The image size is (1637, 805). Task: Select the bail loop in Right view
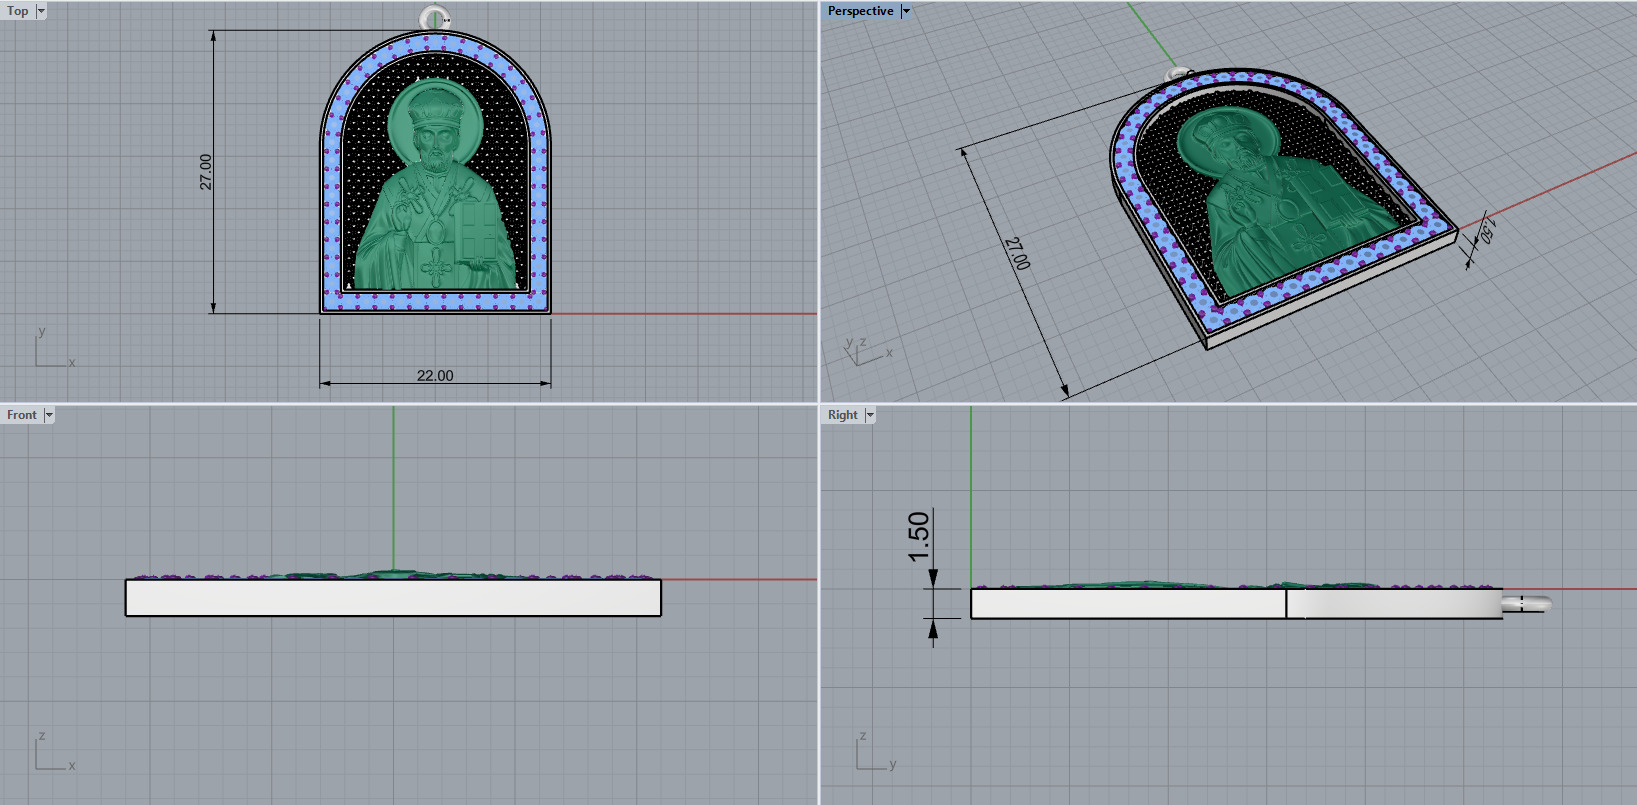click(x=1526, y=603)
